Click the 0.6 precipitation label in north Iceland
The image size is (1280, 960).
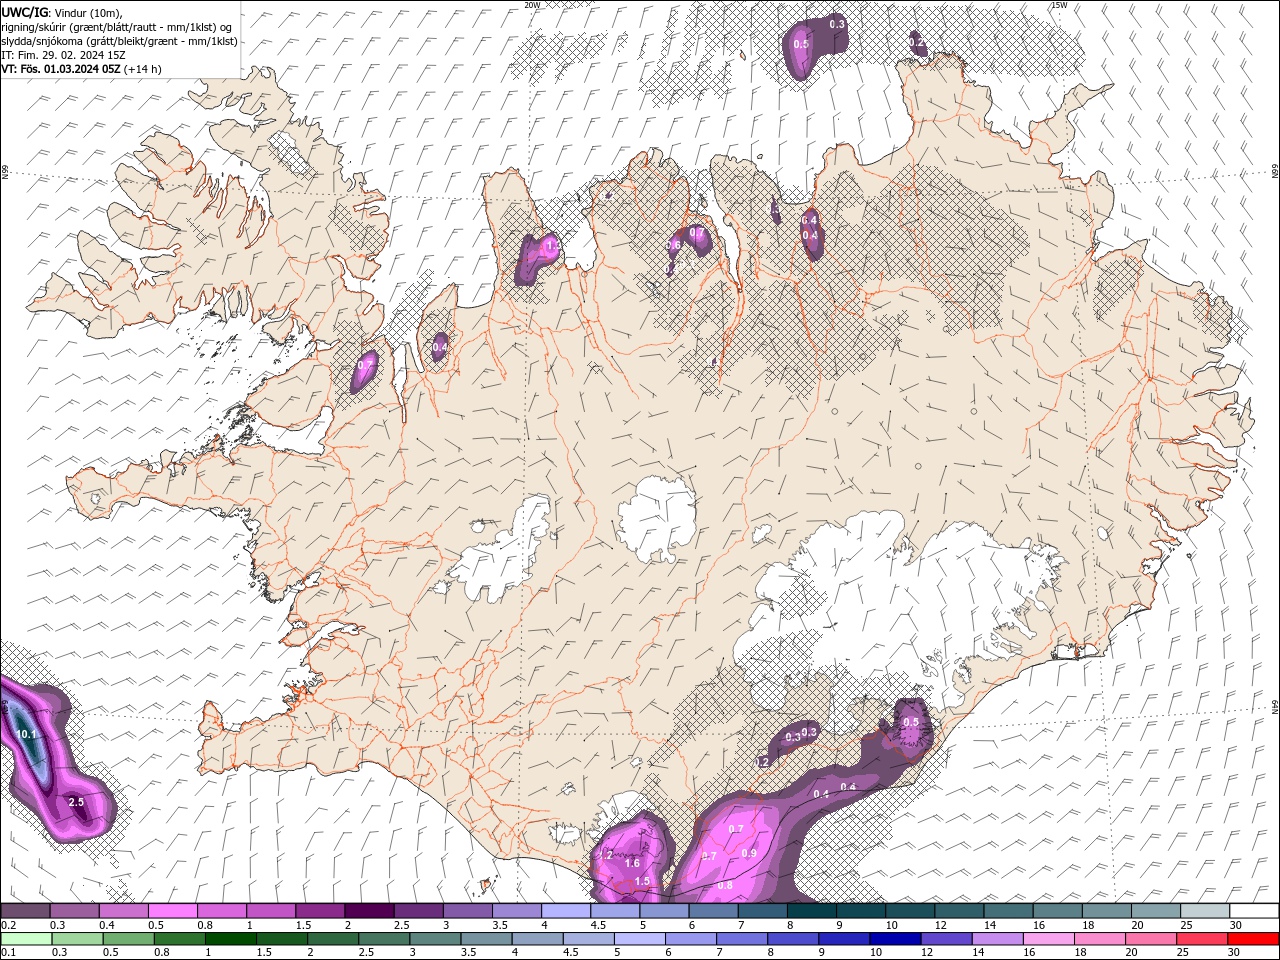click(x=674, y=245)
